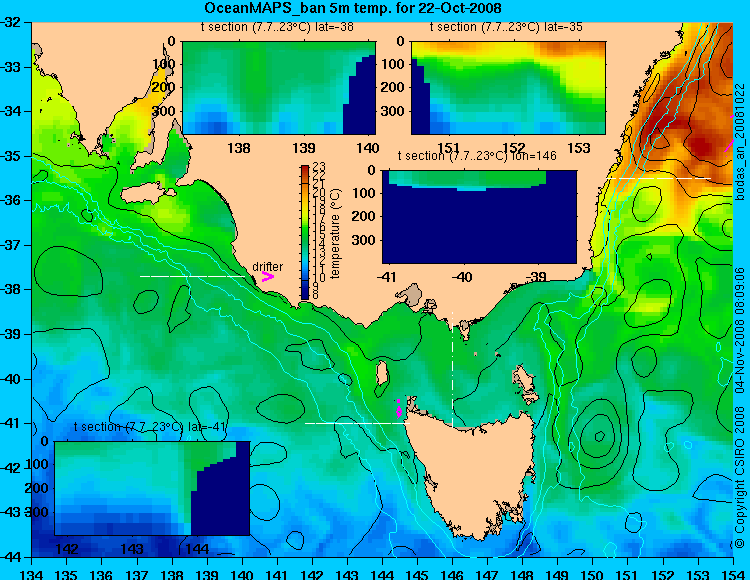Click the '23' value atop the color scale

click(x=319, y=166)
